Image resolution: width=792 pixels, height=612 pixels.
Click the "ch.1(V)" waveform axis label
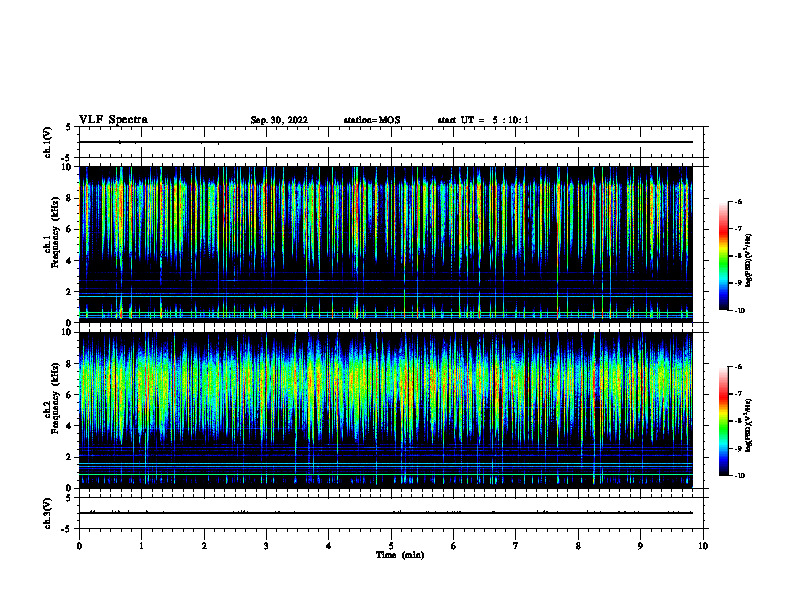(47, 142)
